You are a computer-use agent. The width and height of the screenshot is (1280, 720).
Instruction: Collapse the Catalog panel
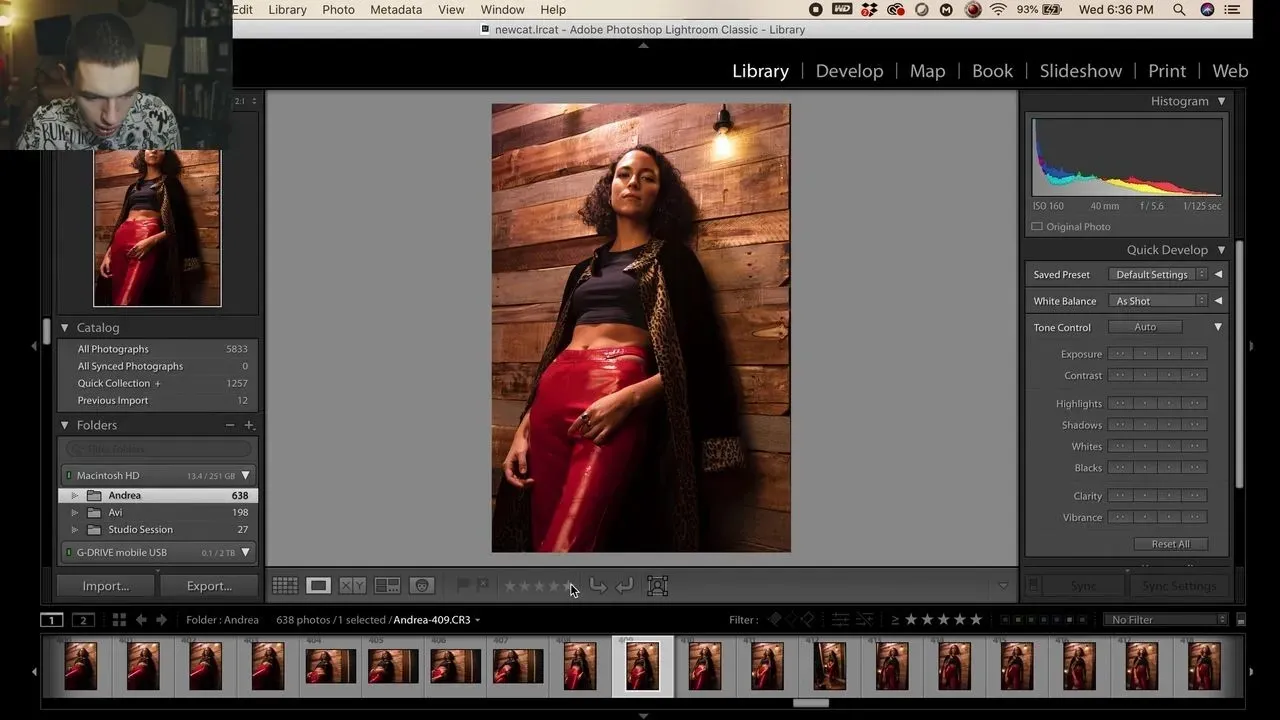[65, 328]
